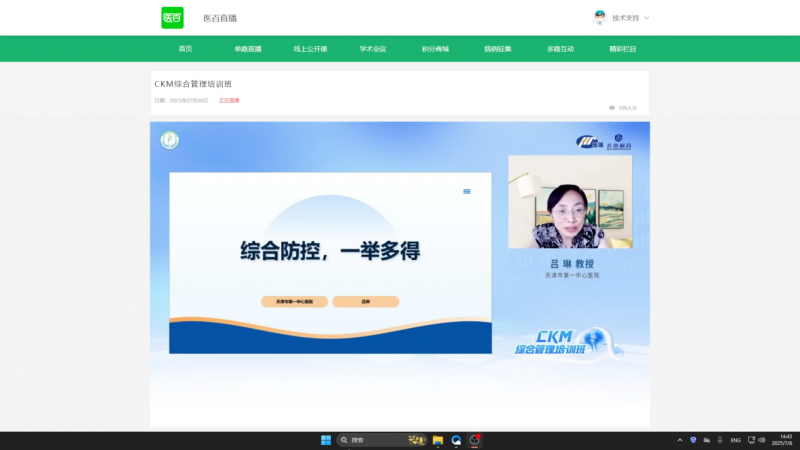Viewport: 800px width, 450px height.
Task: Click the taskbar search box
Action: tap(370, 440)
